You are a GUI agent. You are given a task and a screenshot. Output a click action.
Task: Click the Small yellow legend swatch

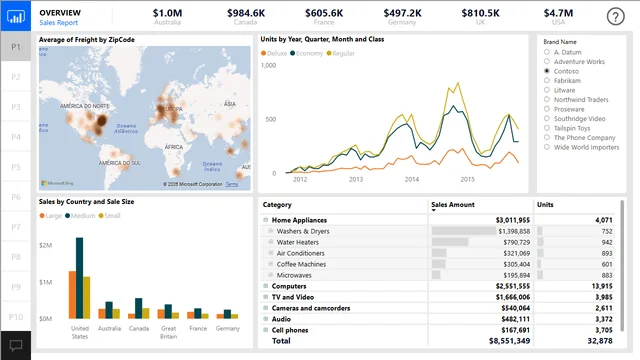pos(101,216)
